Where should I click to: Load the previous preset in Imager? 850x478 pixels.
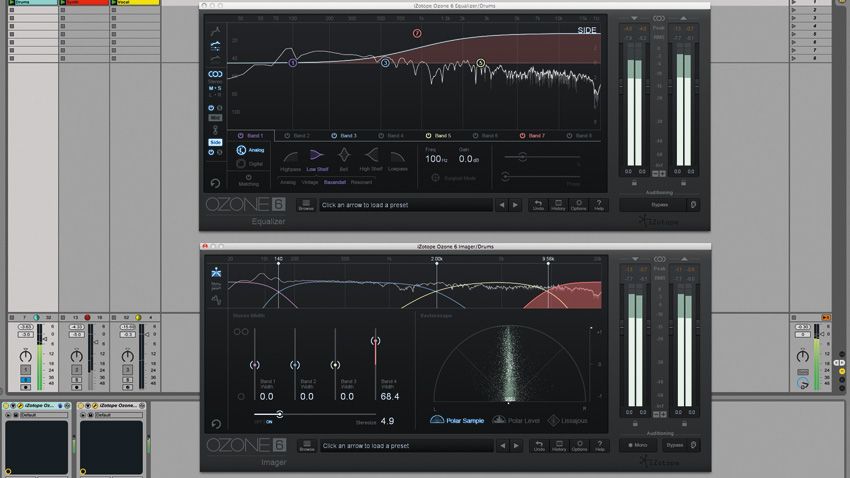pos(503,445)
